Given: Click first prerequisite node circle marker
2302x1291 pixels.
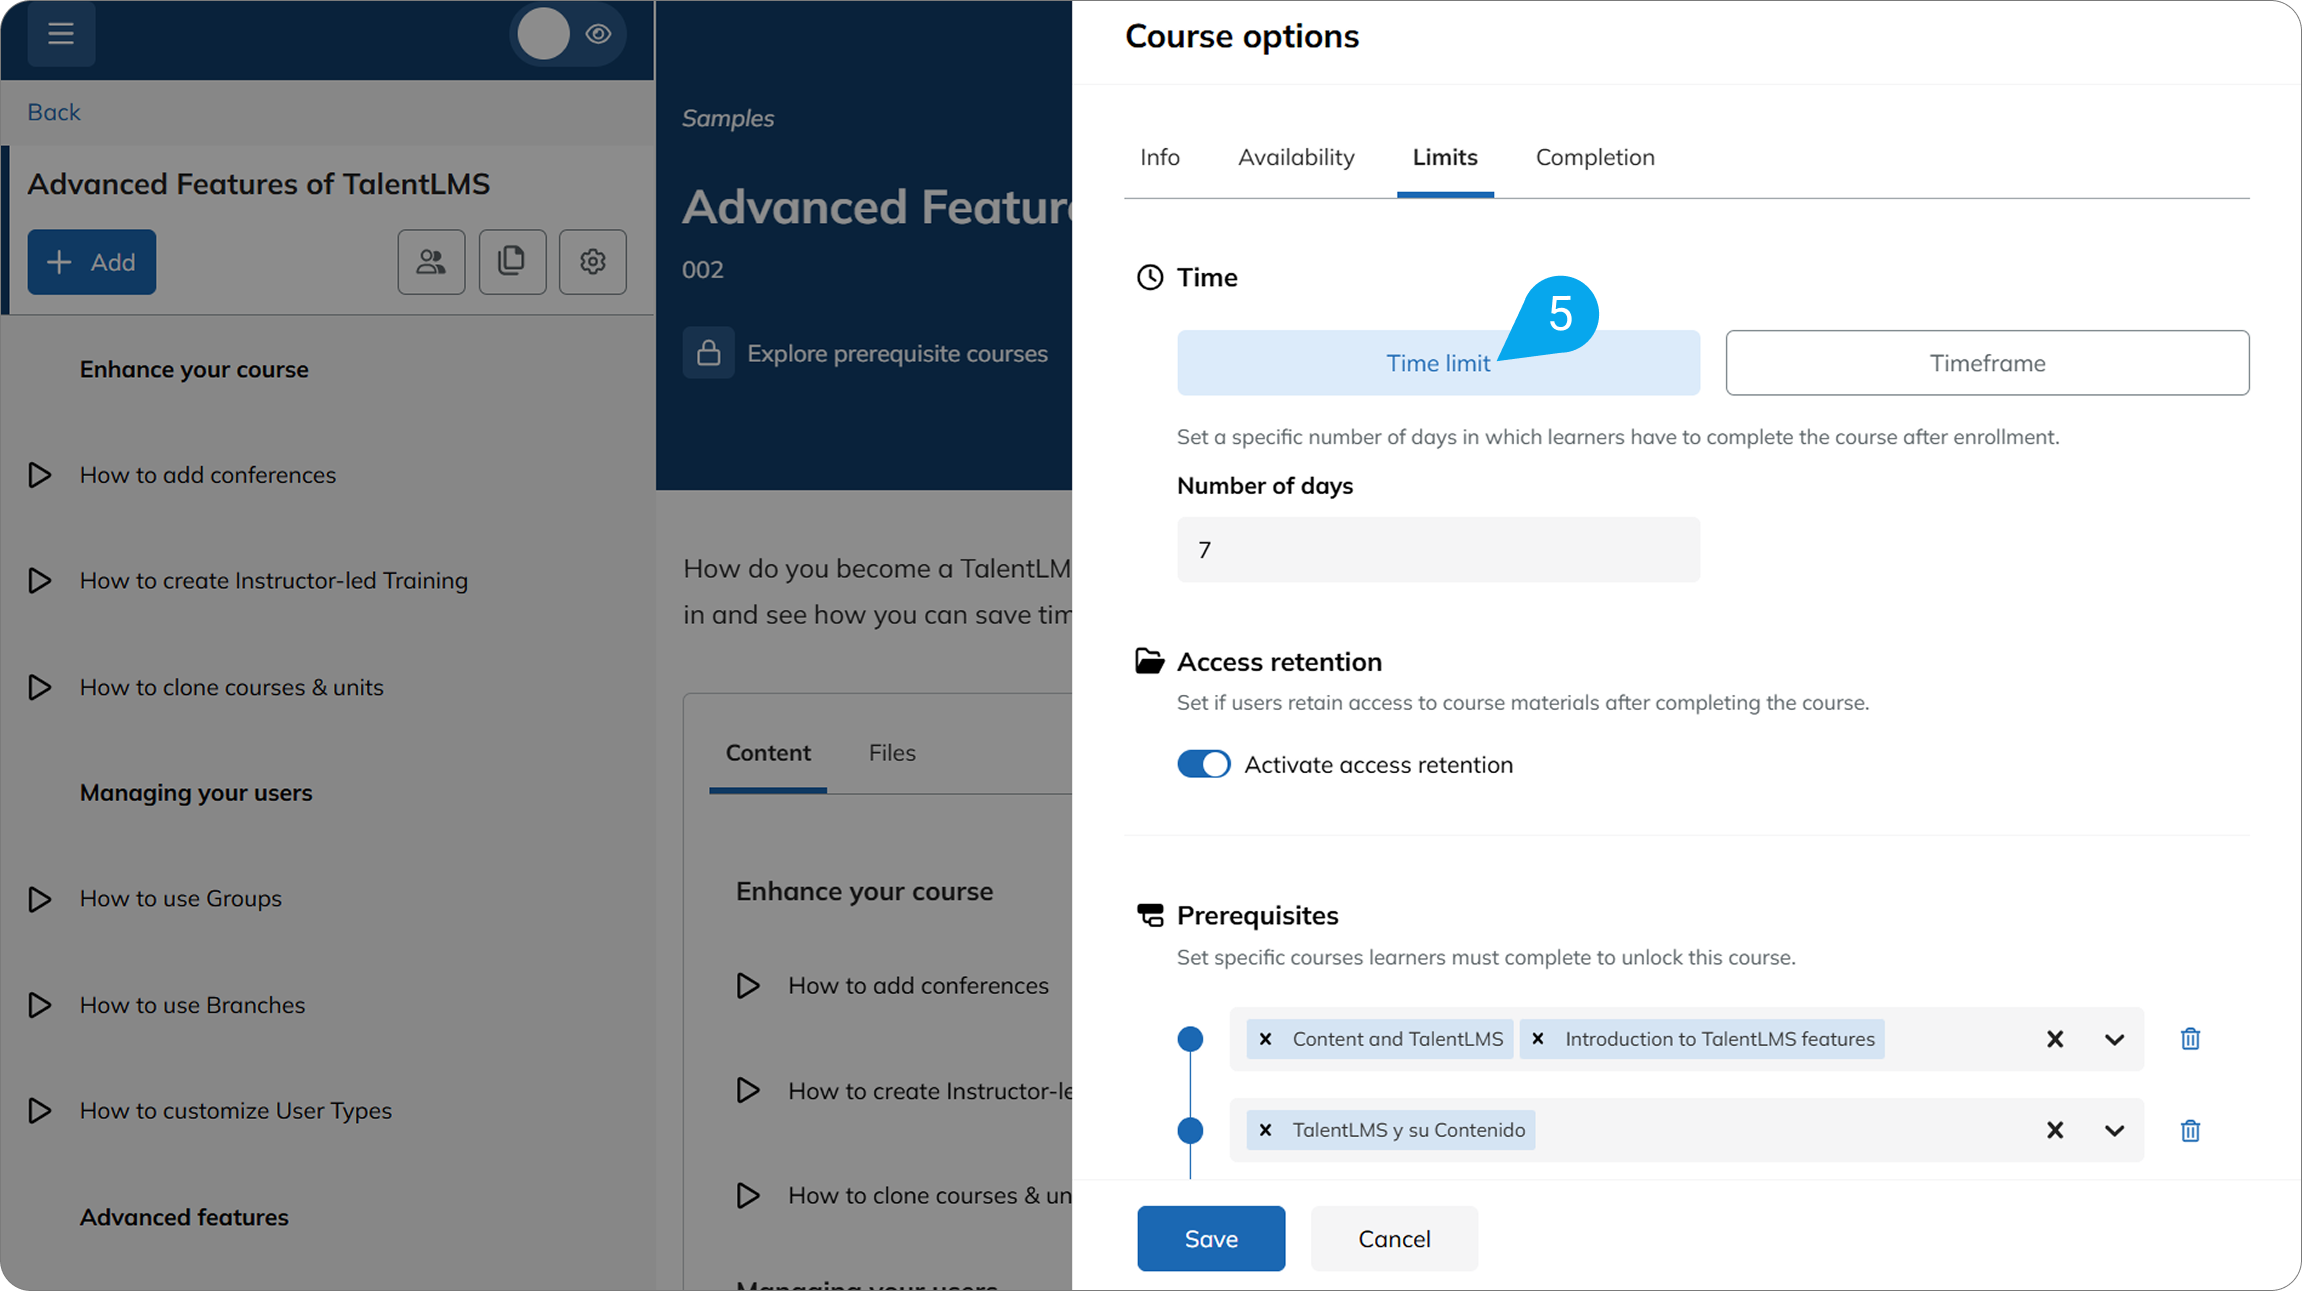Looking at the screenshot, I should (1190, 1039).
